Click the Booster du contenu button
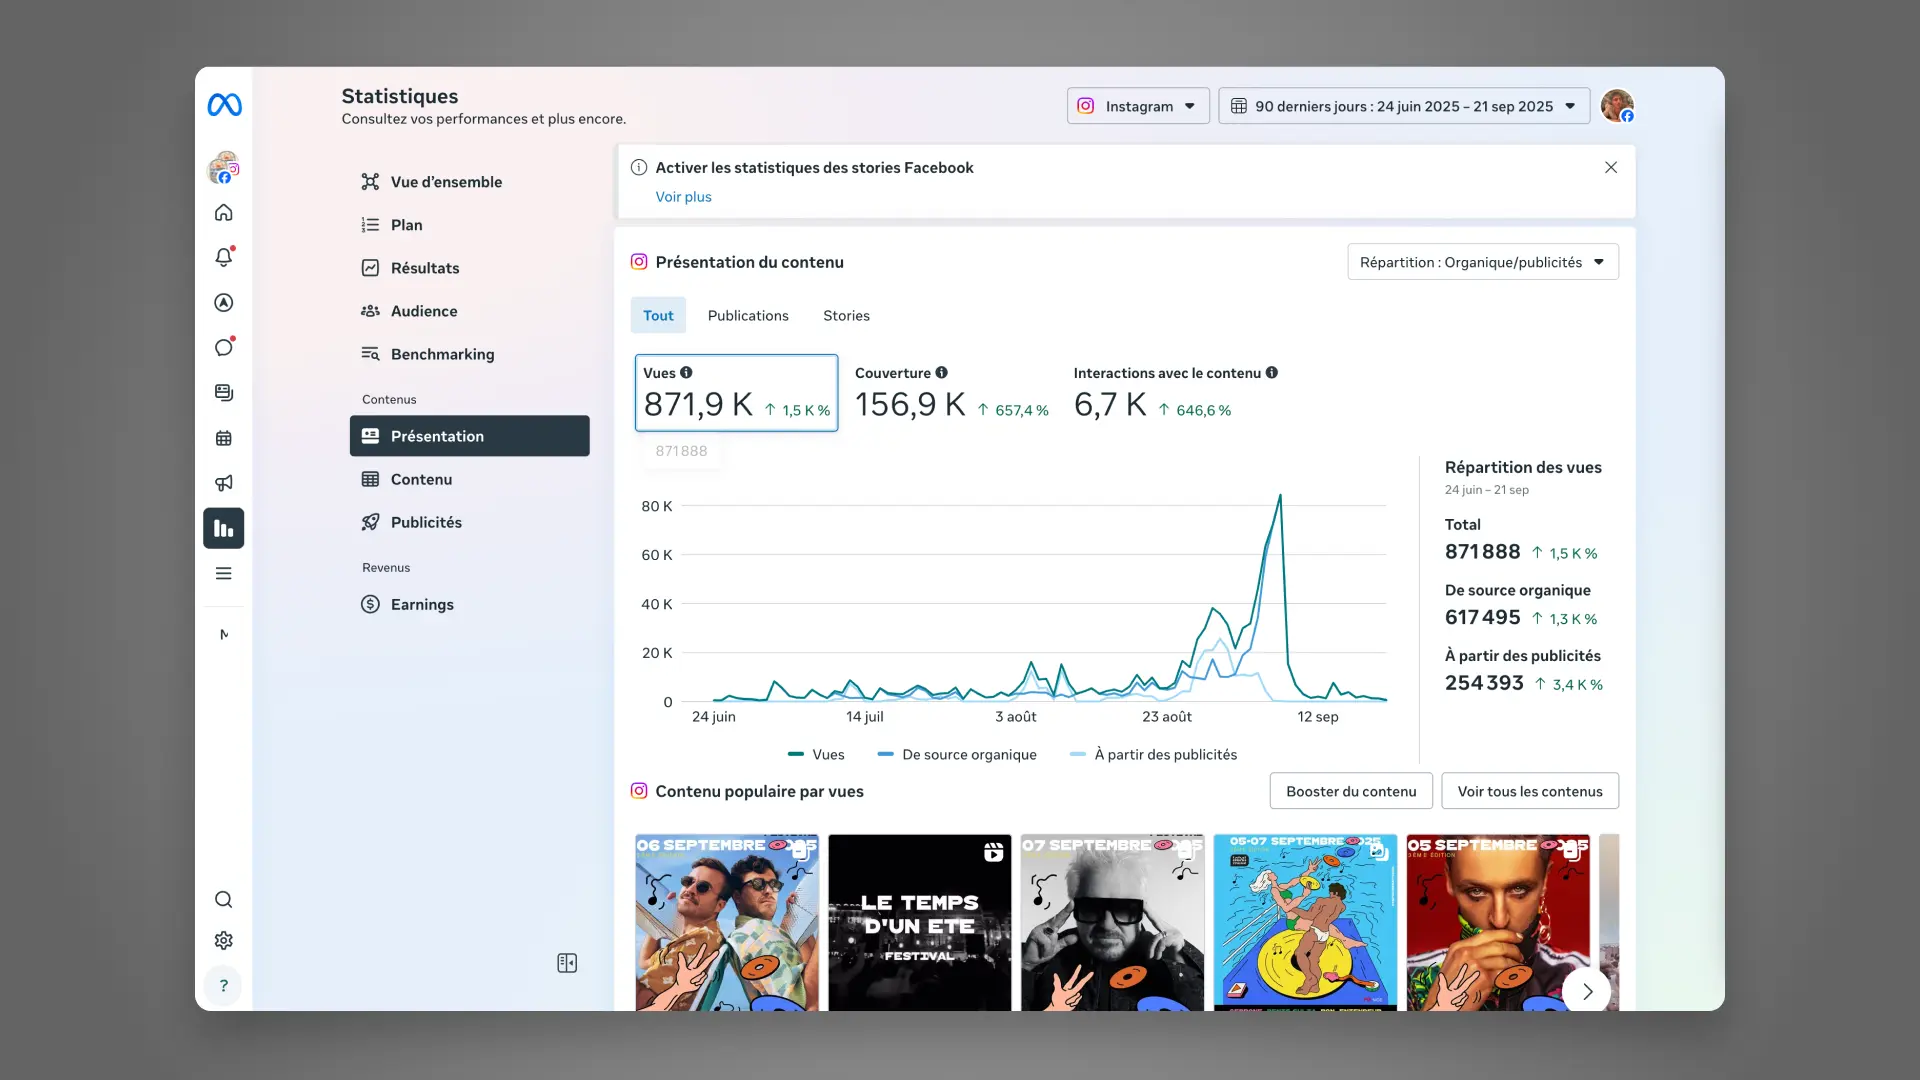1920x1080 pixels. (1351, 791)
